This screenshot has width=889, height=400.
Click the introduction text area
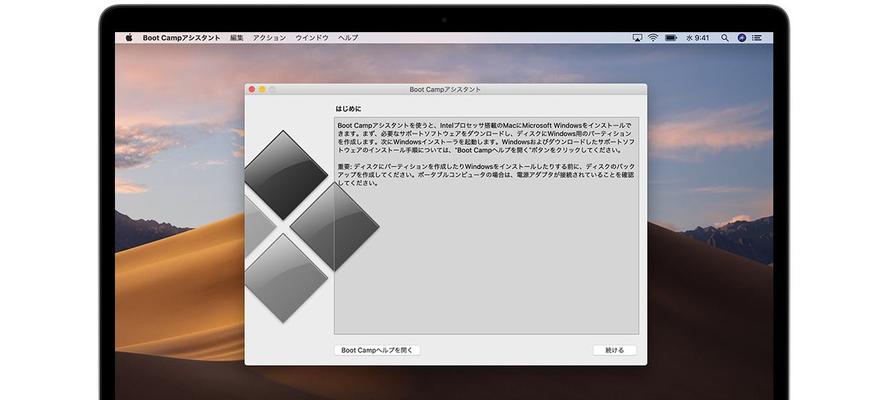coord(486,225)
